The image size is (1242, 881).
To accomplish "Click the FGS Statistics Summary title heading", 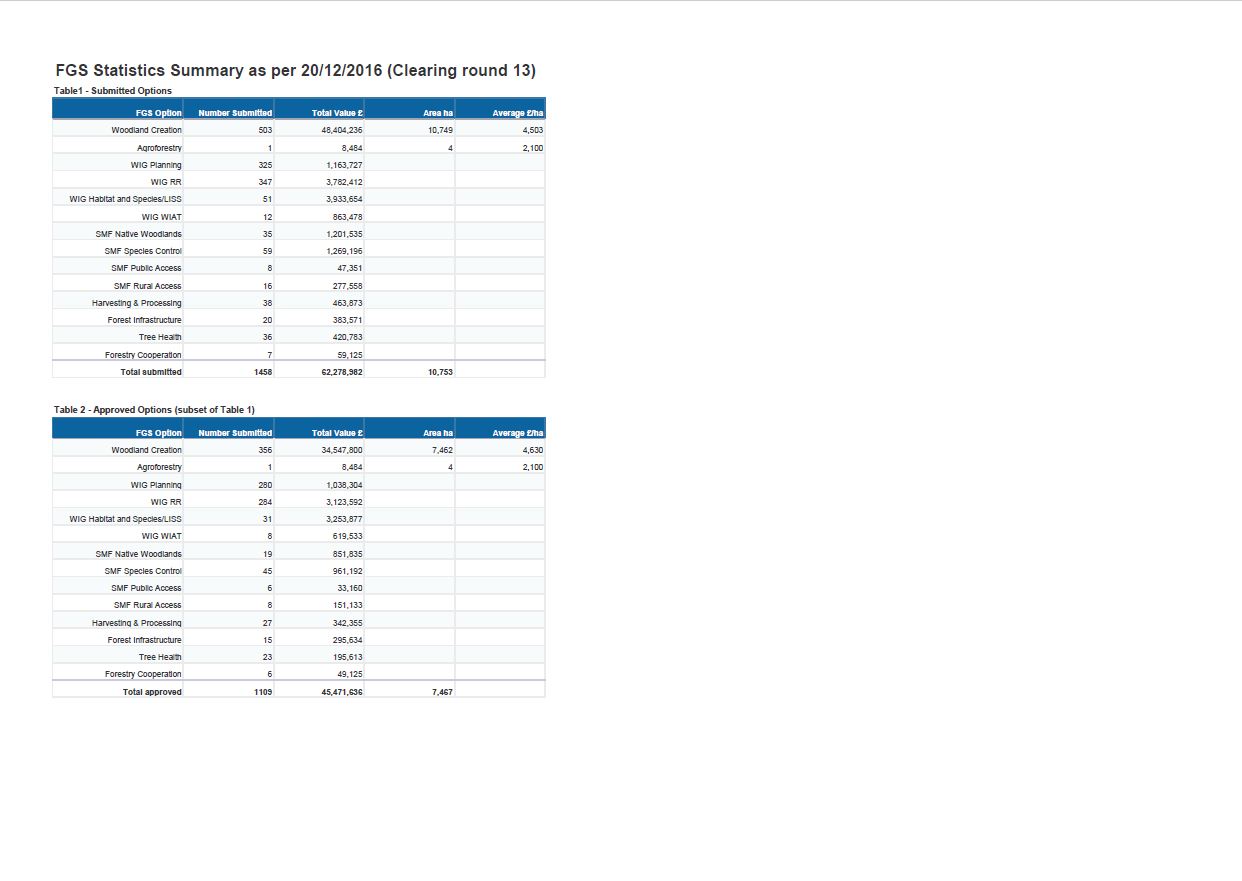I will point(296,71).
